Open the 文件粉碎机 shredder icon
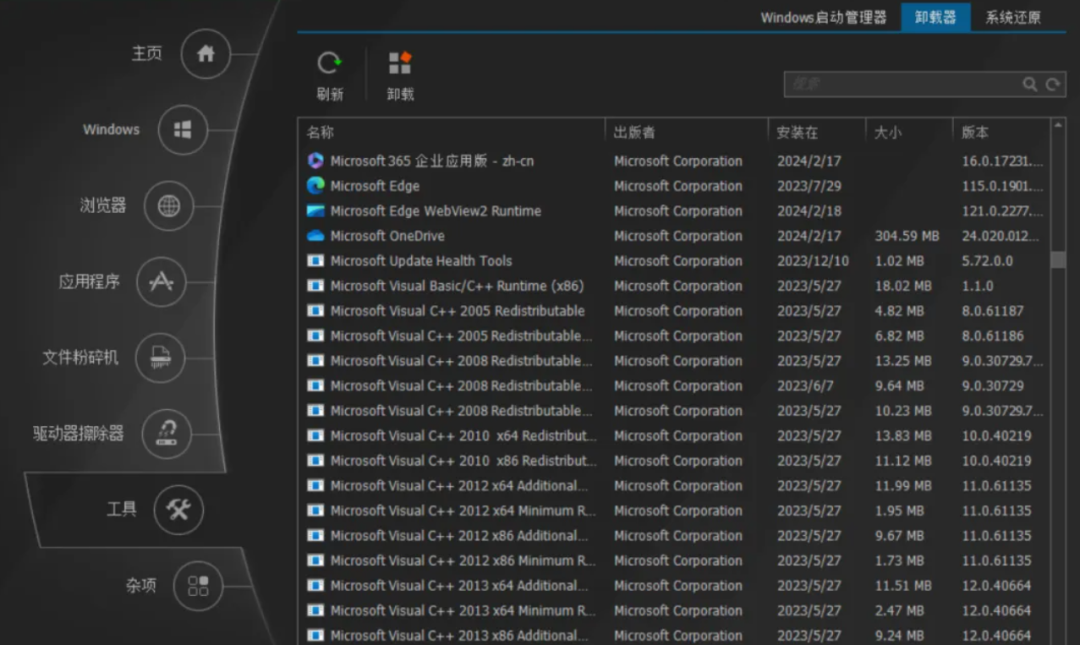Screen dimensions: 1080x645 point(160,357)
